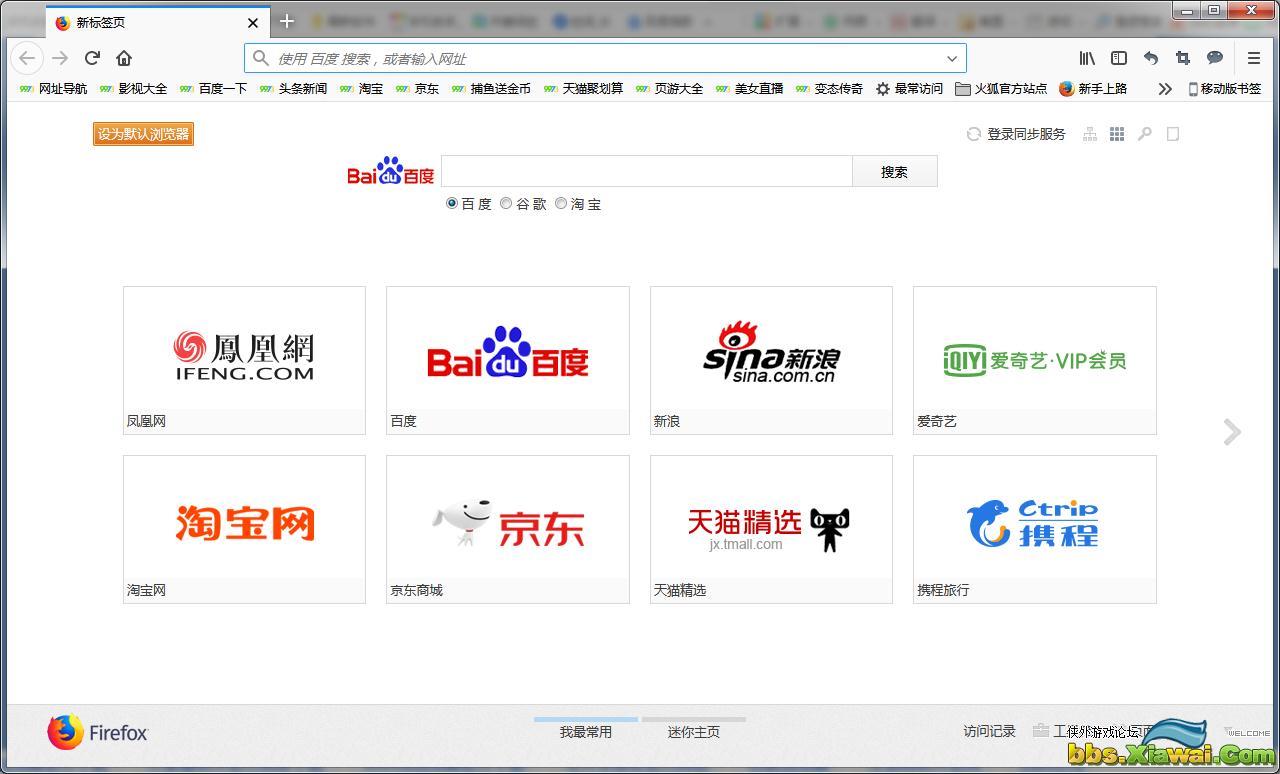
Task: Open the 天猫精选 tile
Action: tap(771, 529)
